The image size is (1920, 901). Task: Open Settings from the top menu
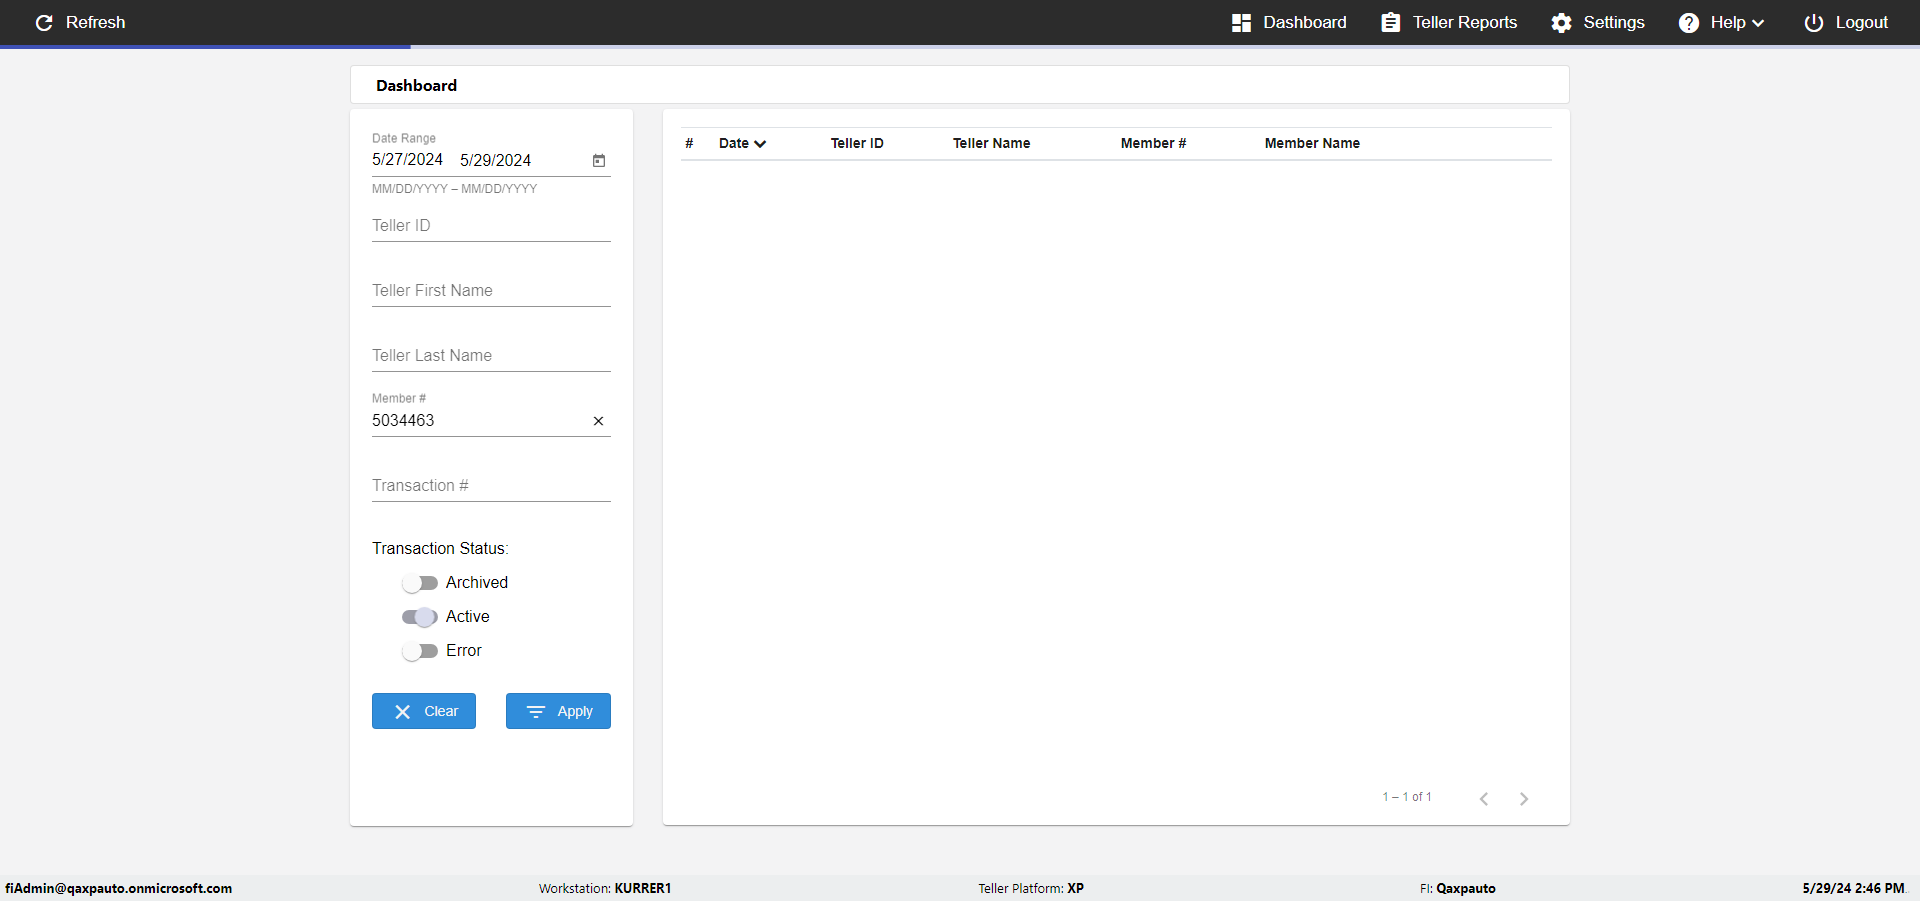tap(1598, 22)
